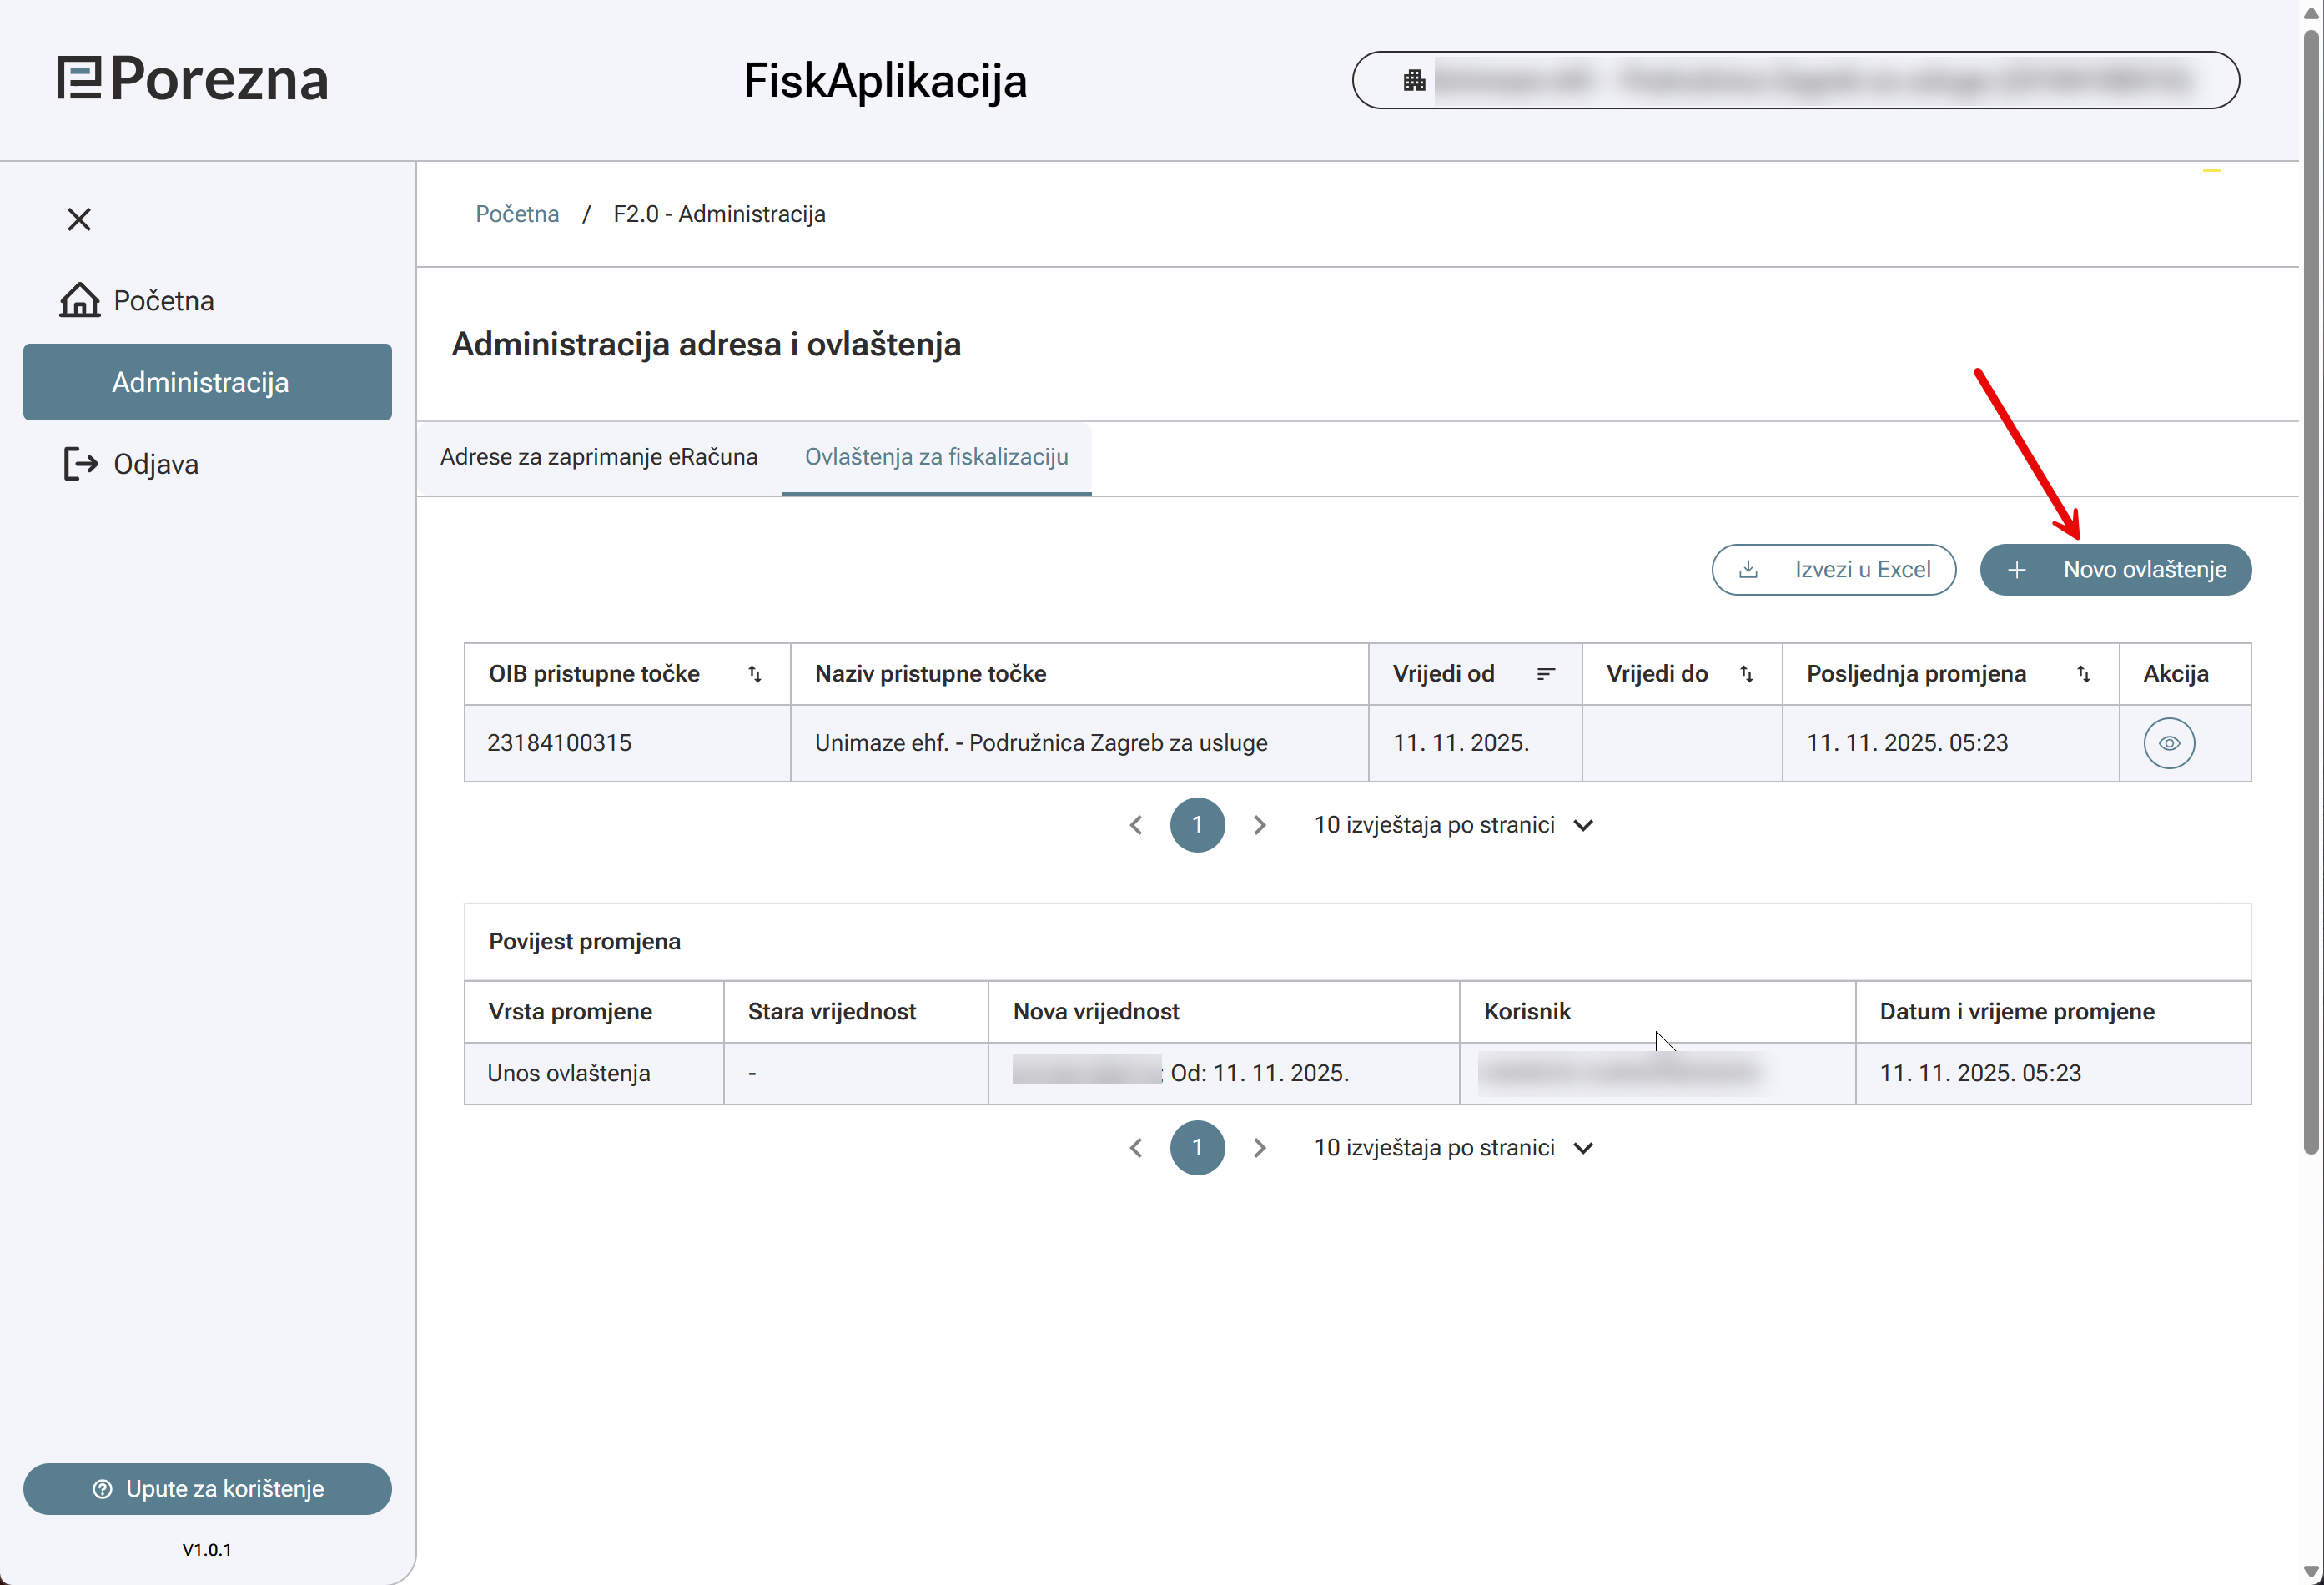
Task: Click the Odjava logout icon
Action: pos(80,464)
